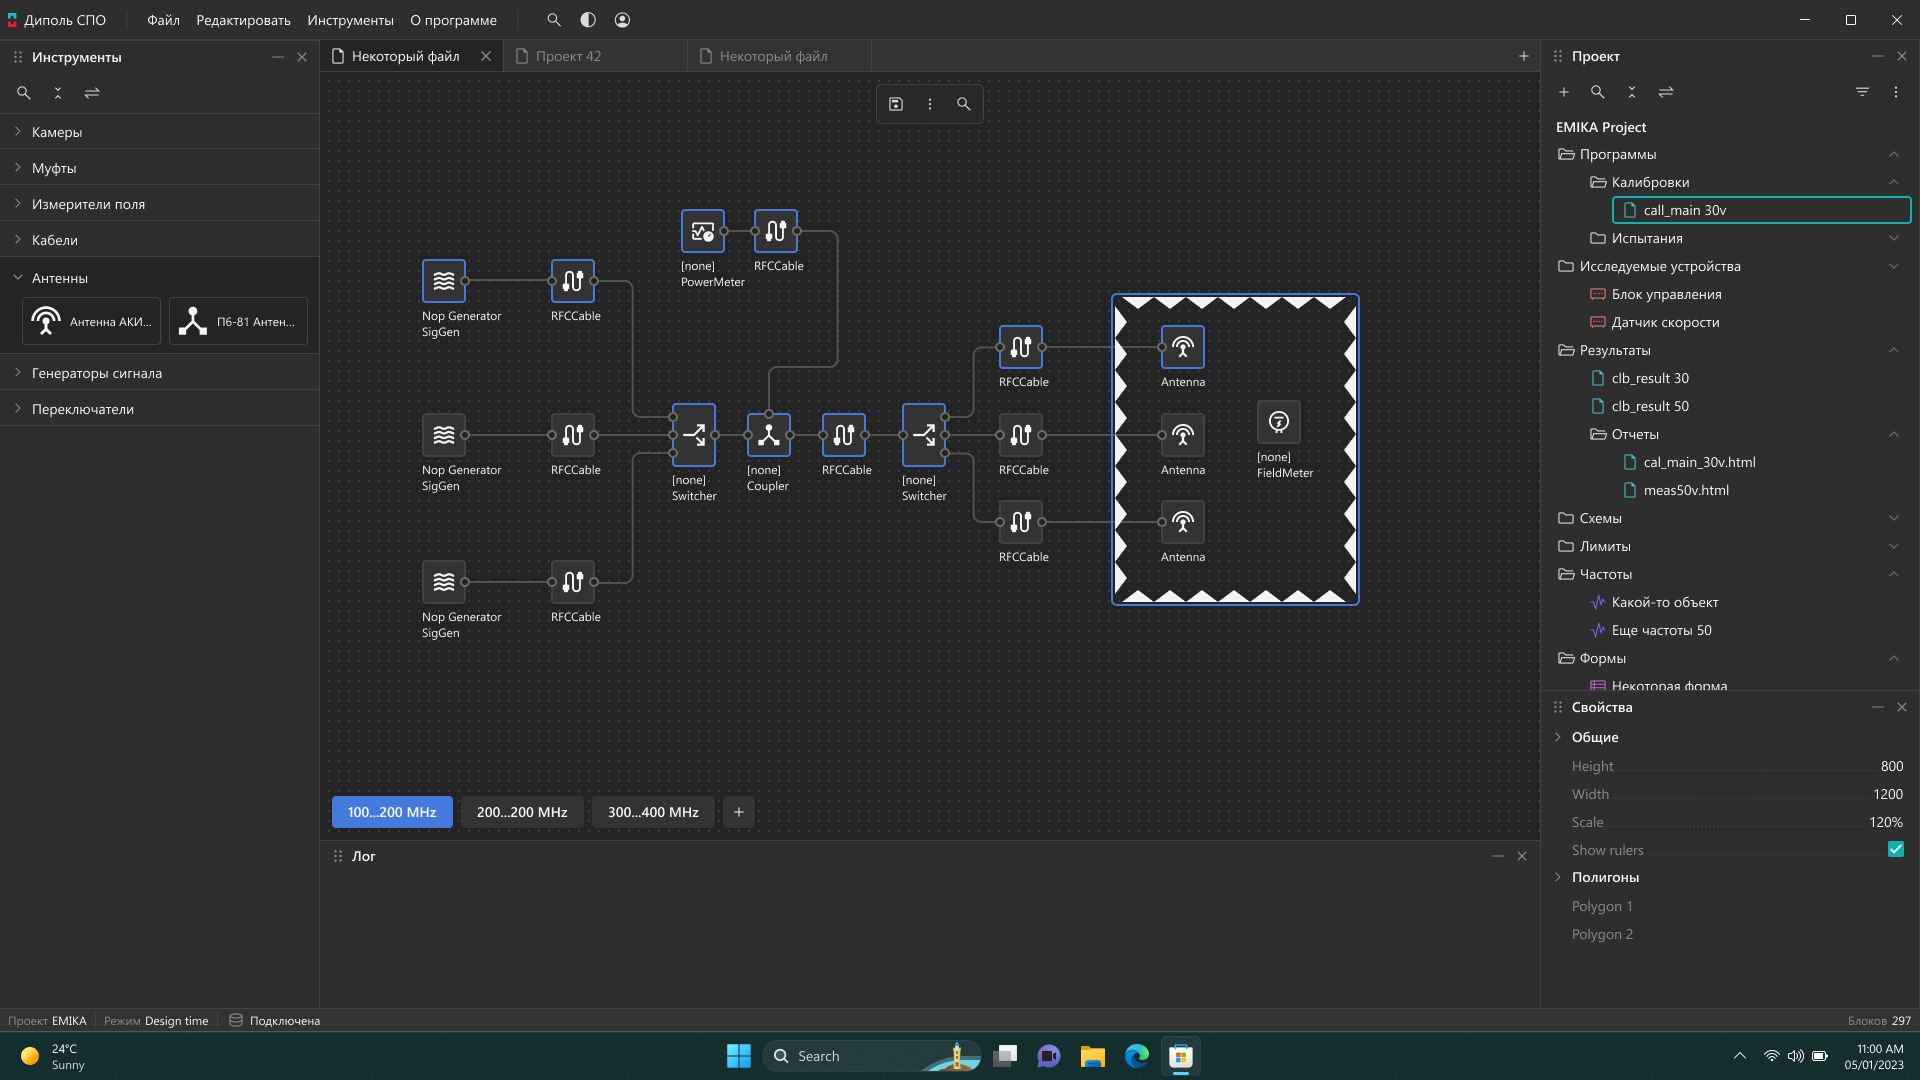The width and height of the screenshot is (1920, 1080).
Task: Toggle Show rulers checkbox in Properties
Action: click(x=1896, y=849)
